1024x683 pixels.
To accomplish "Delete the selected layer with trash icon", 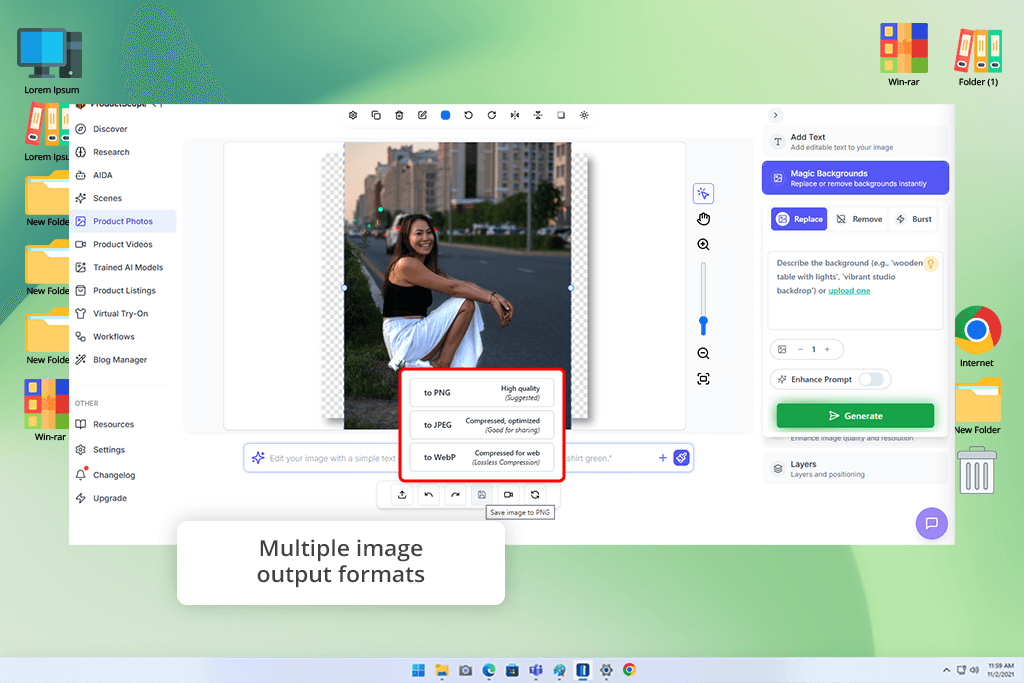I will [x=399, y=115].
